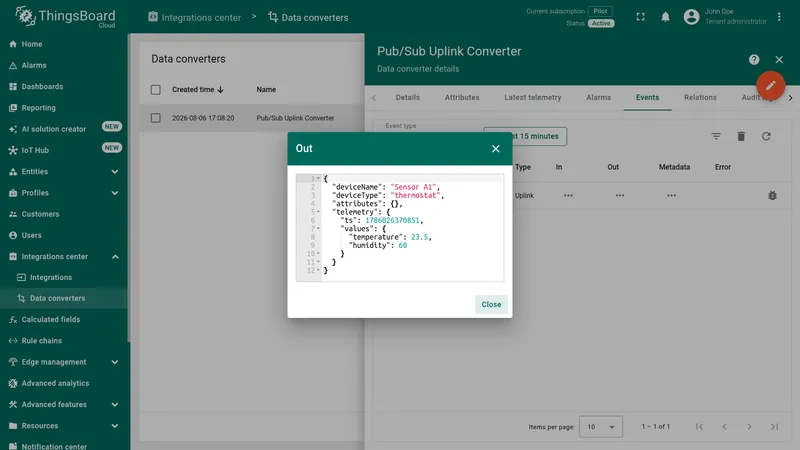Select the Pub/Sub Uplink Converter name cell
Viewport: 800px width, 450px height.
pyautogui.click(x=295, y=118)
